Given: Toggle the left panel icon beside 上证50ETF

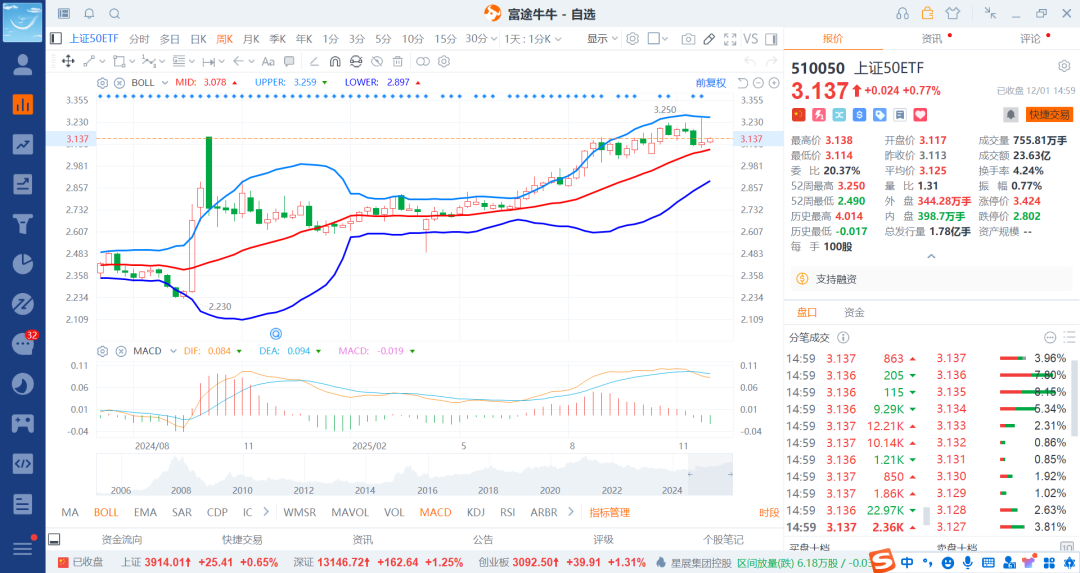Looking at the screenshot, I should pyautogui.click(x=56, y=39).
